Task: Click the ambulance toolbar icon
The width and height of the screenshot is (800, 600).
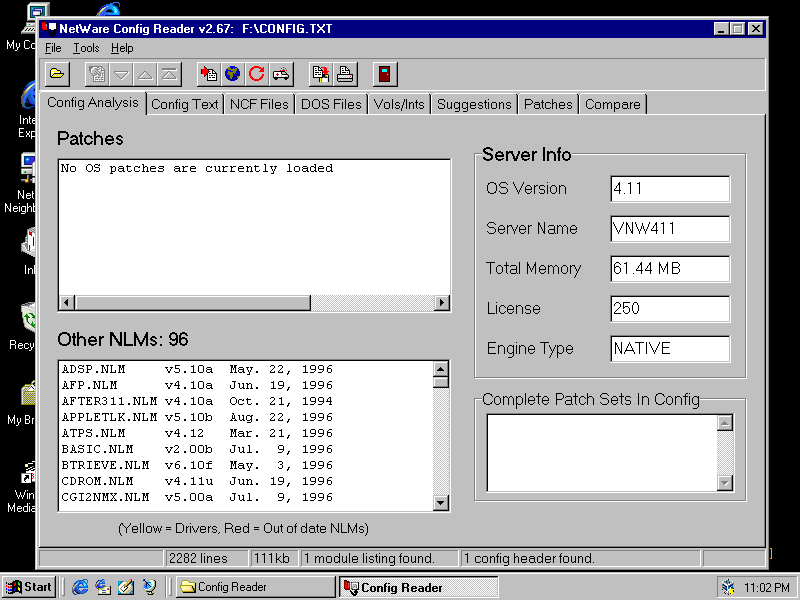Action: coord(281,74)
